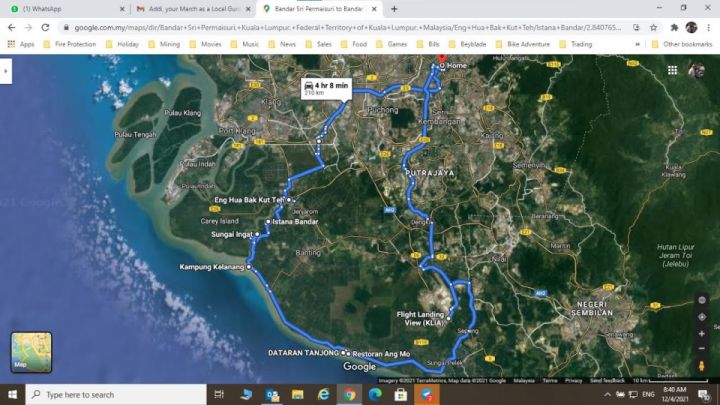Click the Malaysia region link

(523, 381)
